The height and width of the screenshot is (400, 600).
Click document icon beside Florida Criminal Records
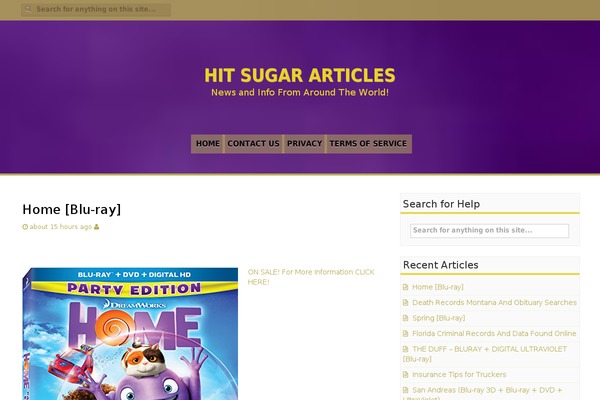[406, 334]
